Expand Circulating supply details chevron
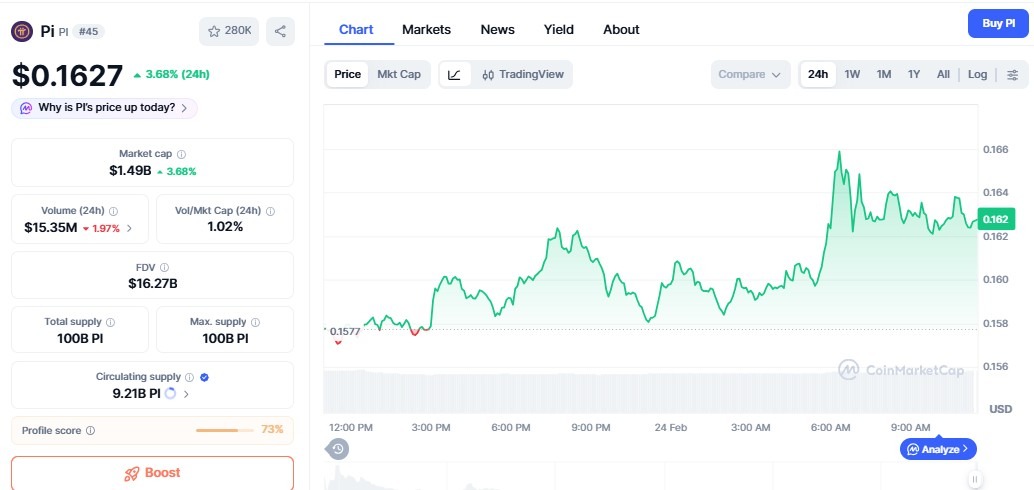This screenshot has width=1034, height=490. click(186, 394)
